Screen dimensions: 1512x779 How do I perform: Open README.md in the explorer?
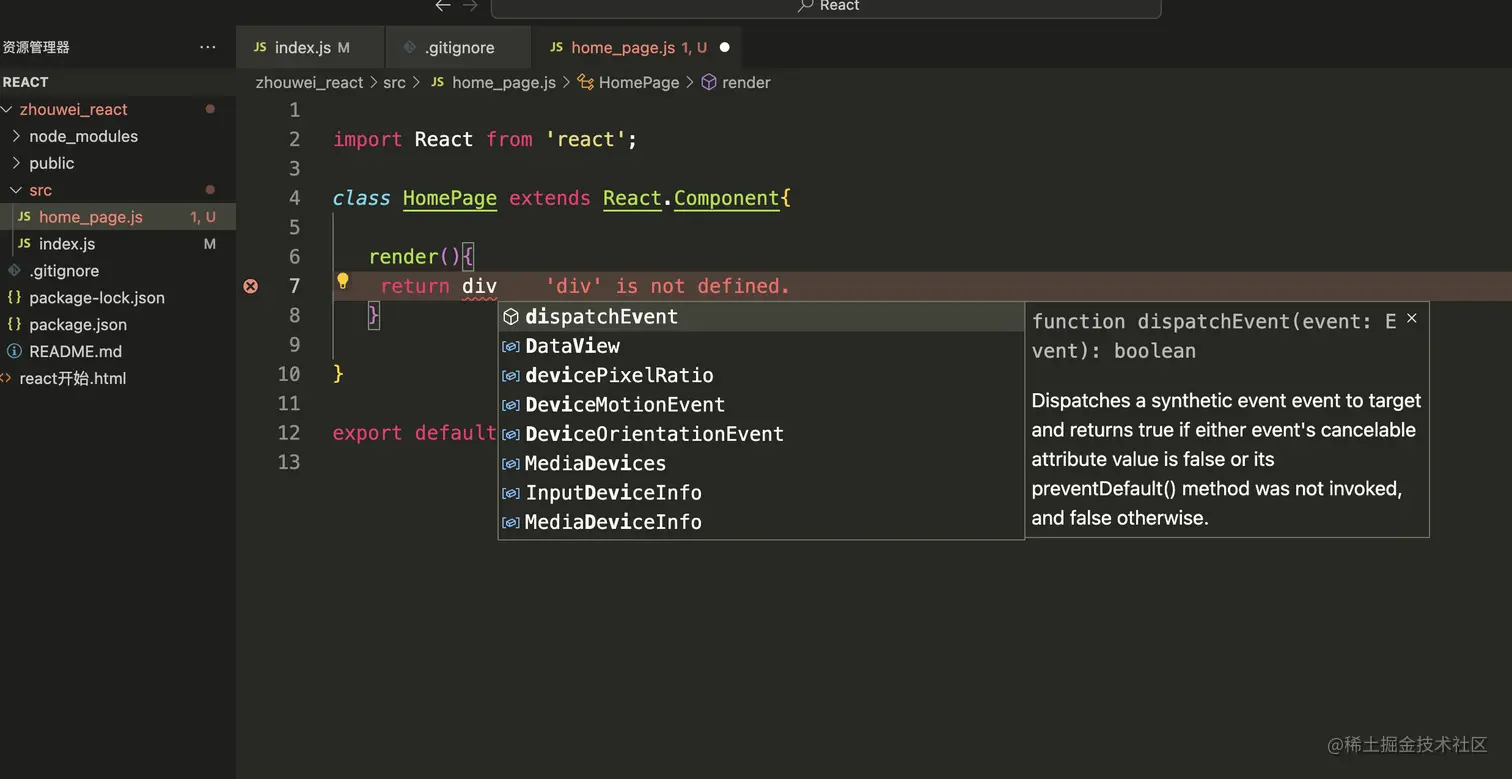(x=118, y=352)
